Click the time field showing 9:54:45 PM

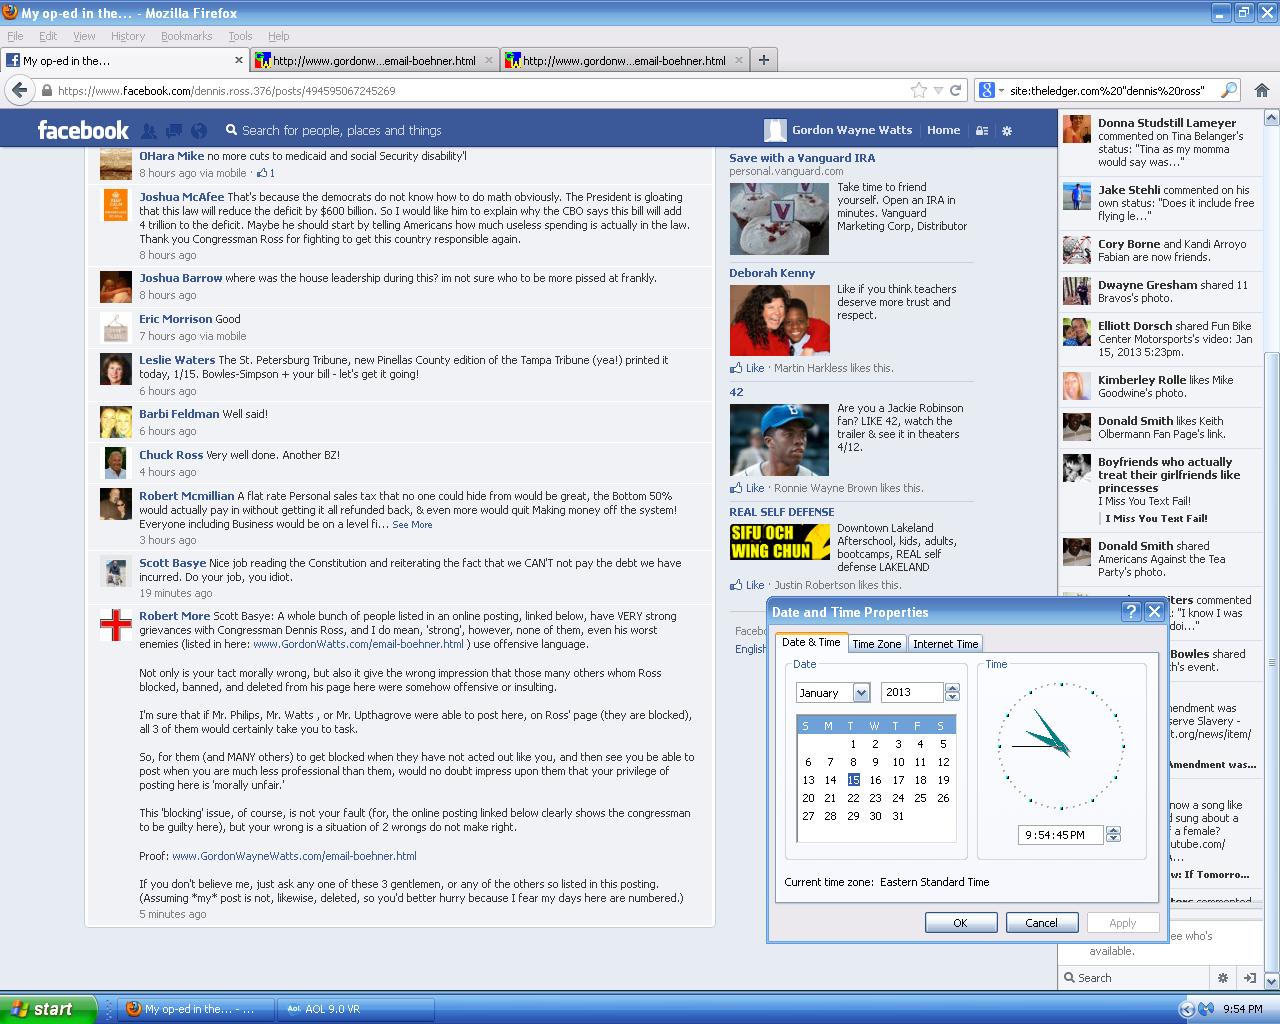tap(1061, 835)
